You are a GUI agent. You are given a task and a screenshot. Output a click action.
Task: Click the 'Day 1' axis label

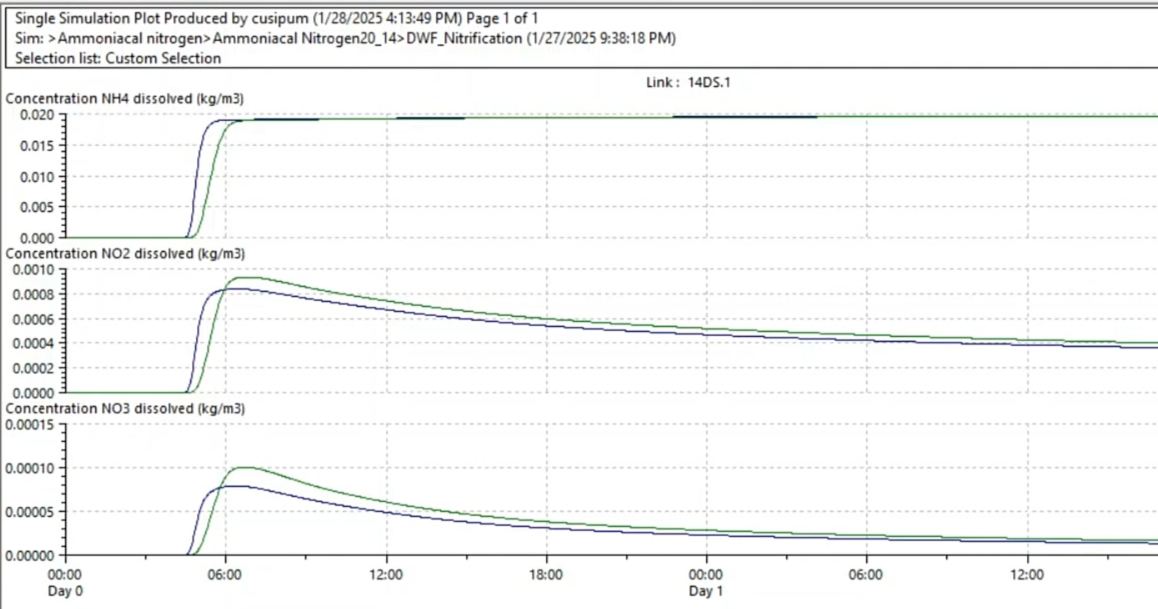[x=705, y=591]
